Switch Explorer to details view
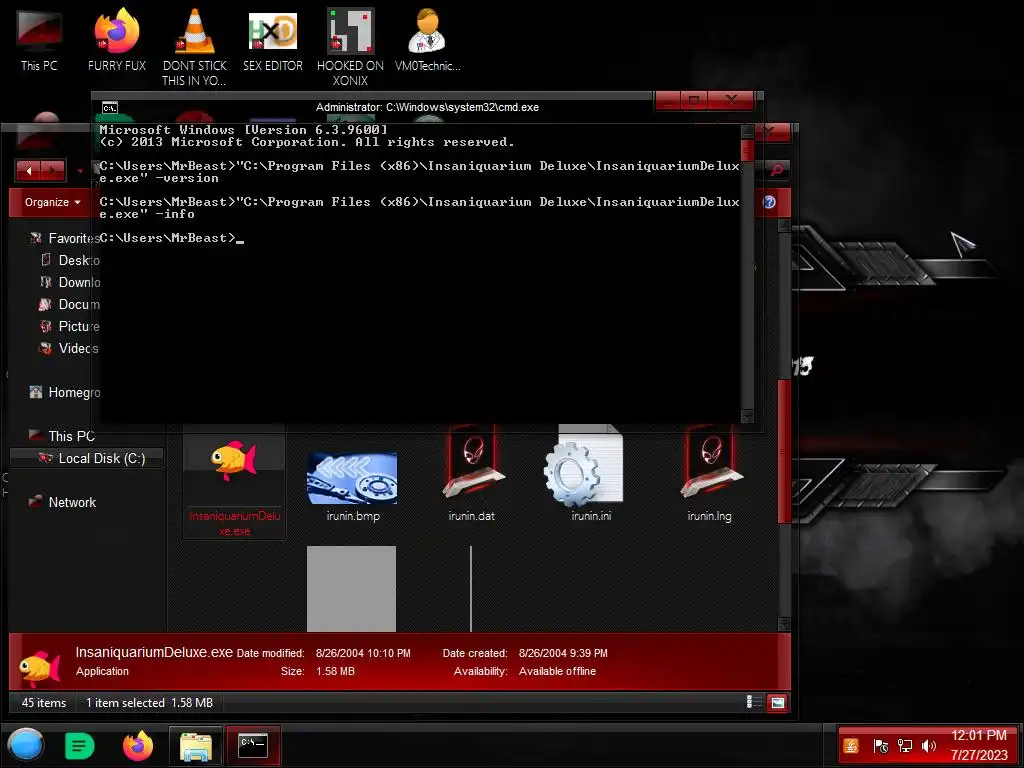Image resolution: width=1024 pixels, height=768 pixels. tap(754, 702)
